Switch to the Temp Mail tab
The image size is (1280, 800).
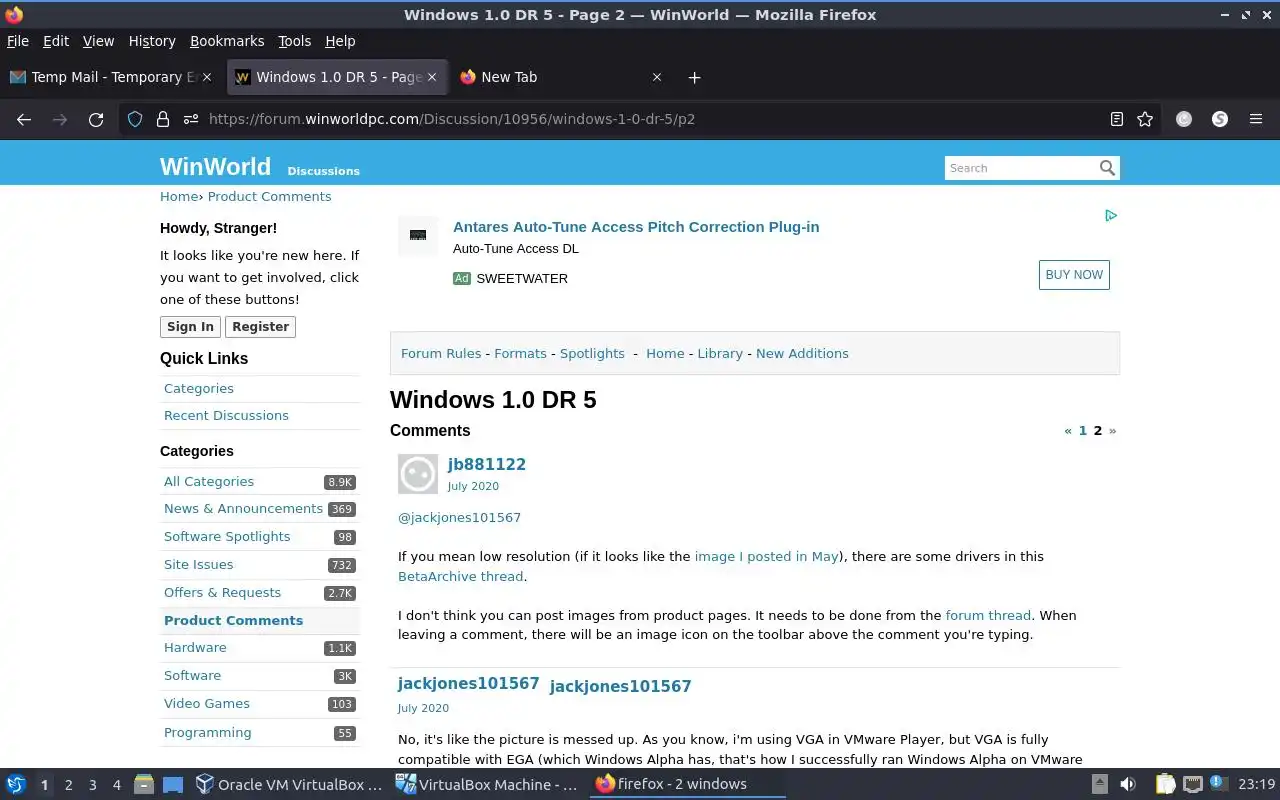(110, 77)
